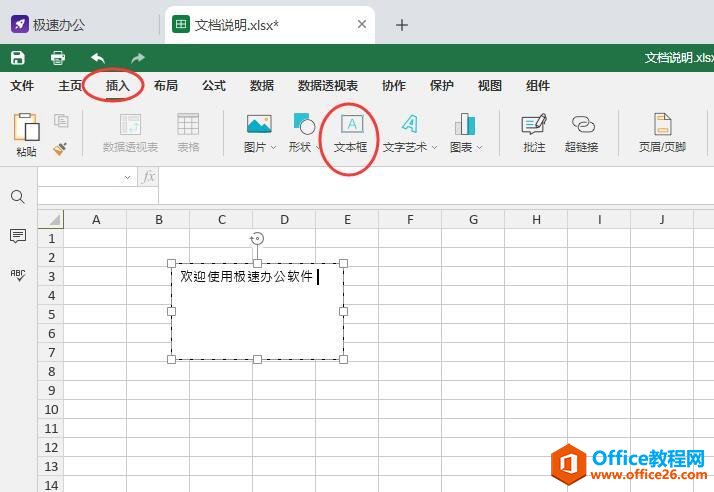Screen dimensions: 714x492
Task: Insert a pivot table (数据透视表) from ribbon
Action: (130, 133)
